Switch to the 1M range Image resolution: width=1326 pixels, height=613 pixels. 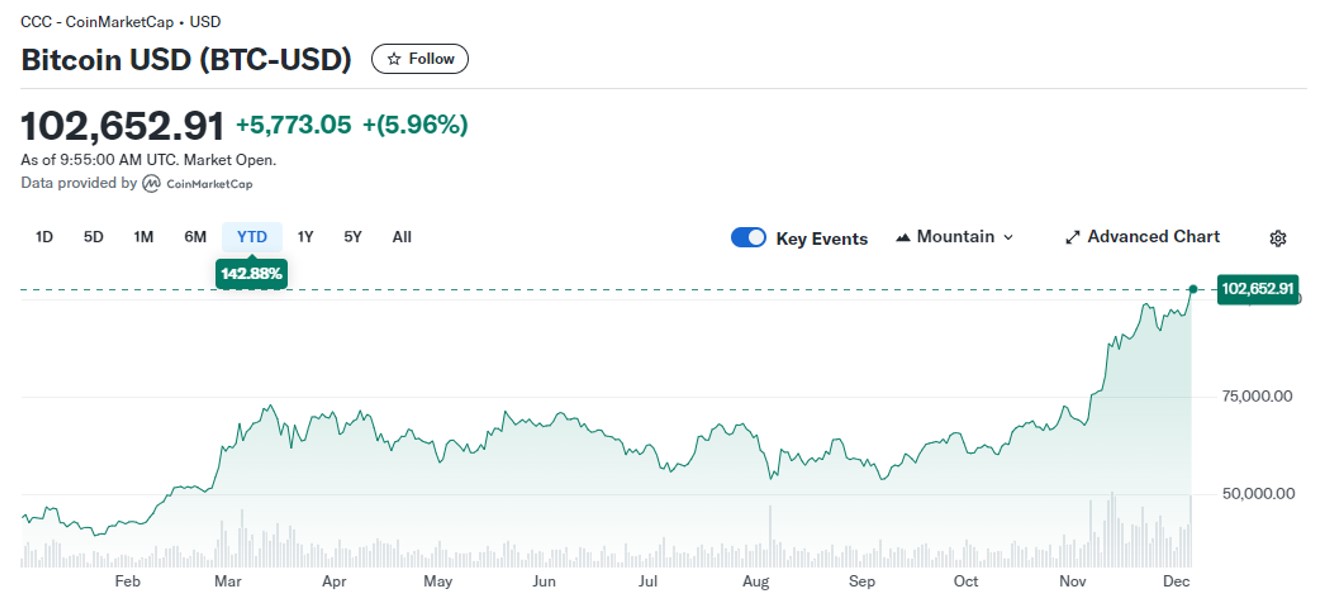[x=143, y=237]
